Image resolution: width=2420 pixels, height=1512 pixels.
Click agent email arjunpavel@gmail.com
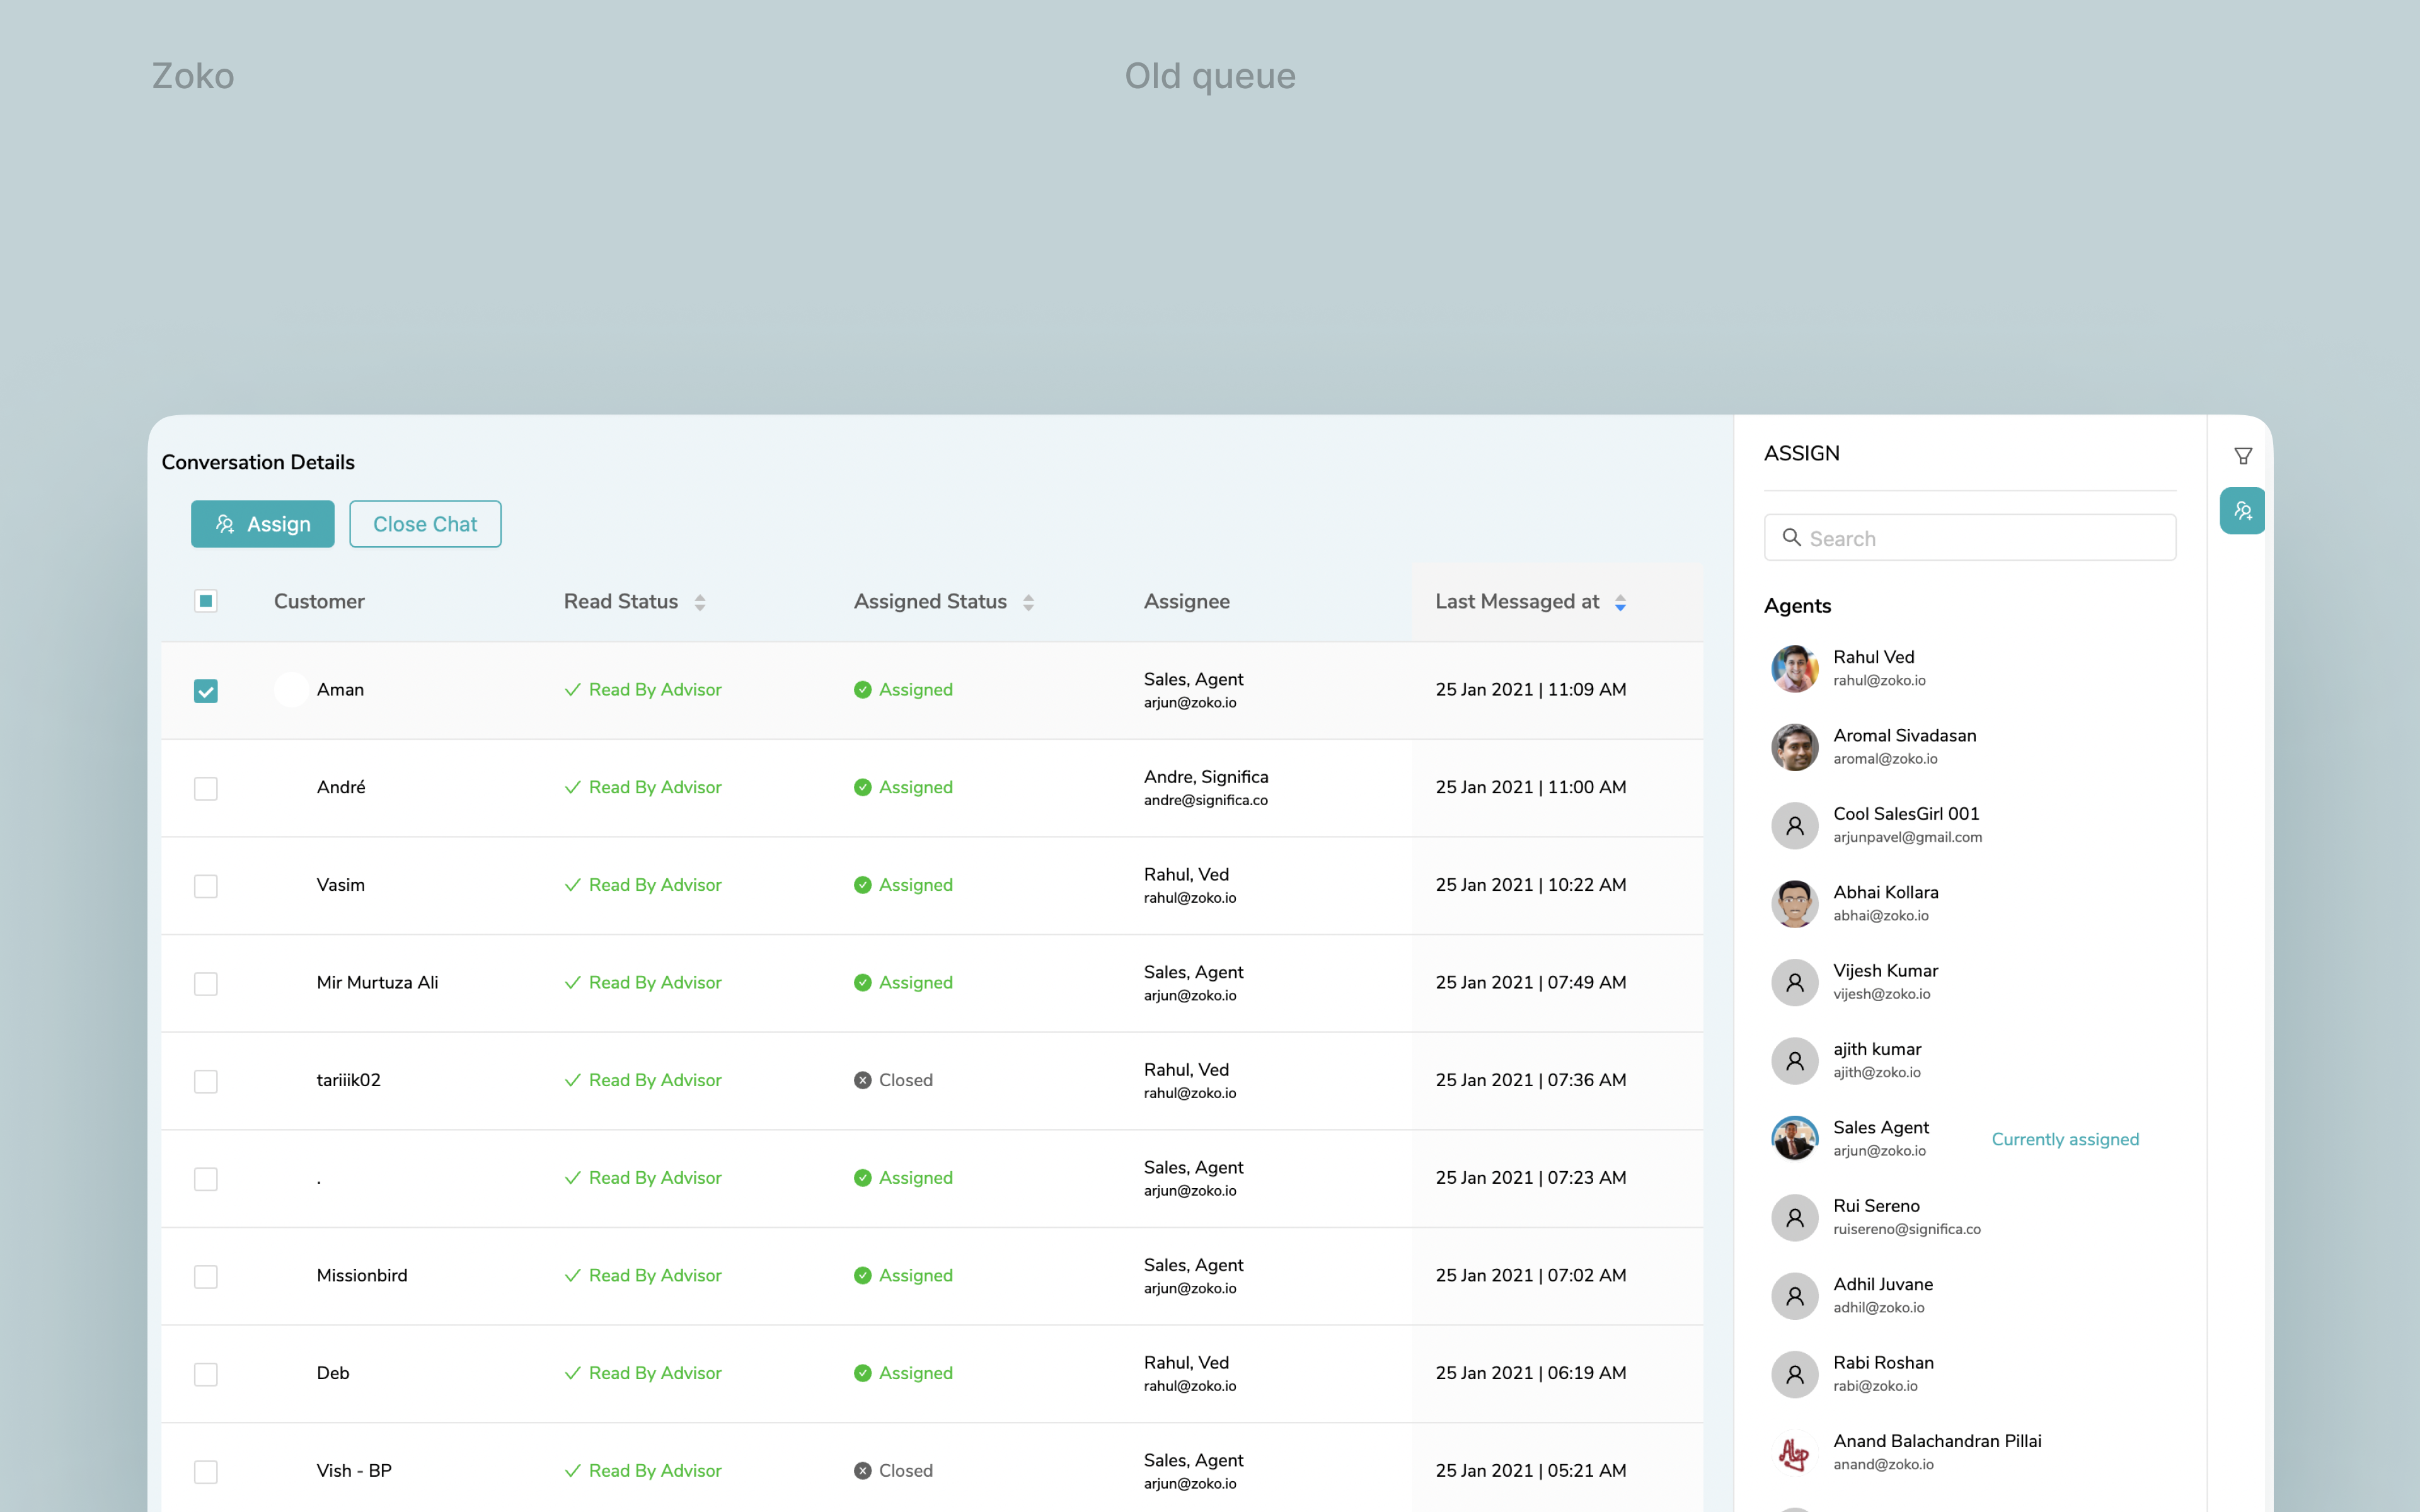tap(1907, 837)
